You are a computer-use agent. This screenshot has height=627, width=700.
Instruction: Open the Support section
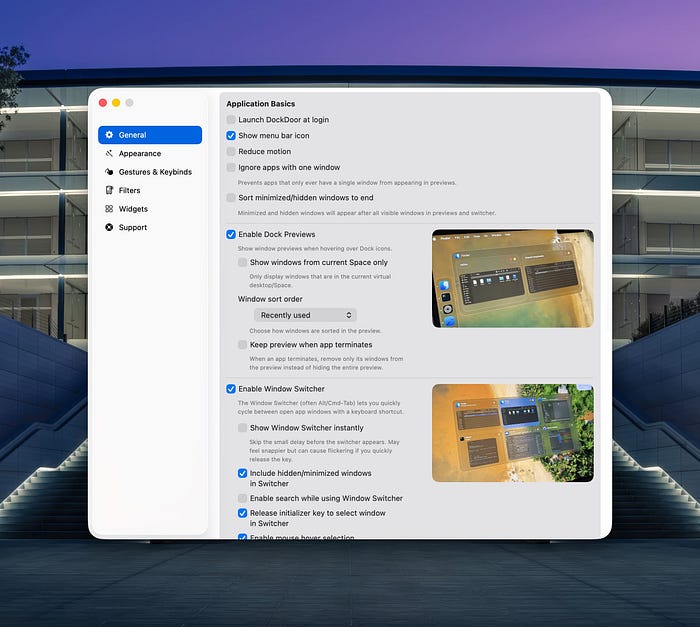tap(150, 227)
